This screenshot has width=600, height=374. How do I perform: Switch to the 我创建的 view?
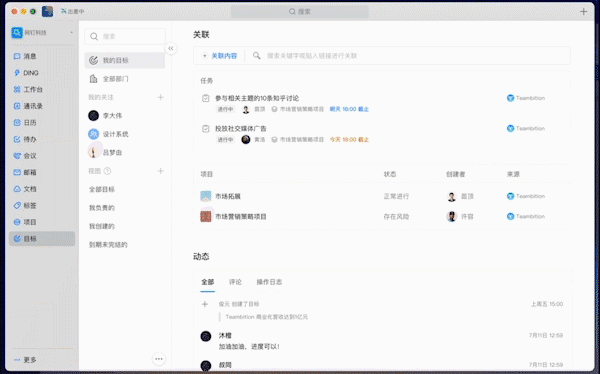[102, 226]
